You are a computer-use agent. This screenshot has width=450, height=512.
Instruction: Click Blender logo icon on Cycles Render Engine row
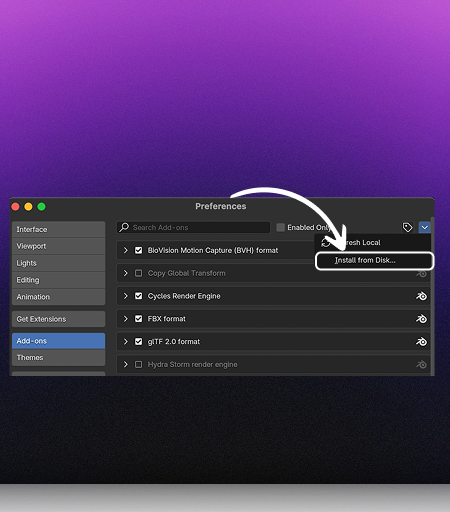pos(421,296)
